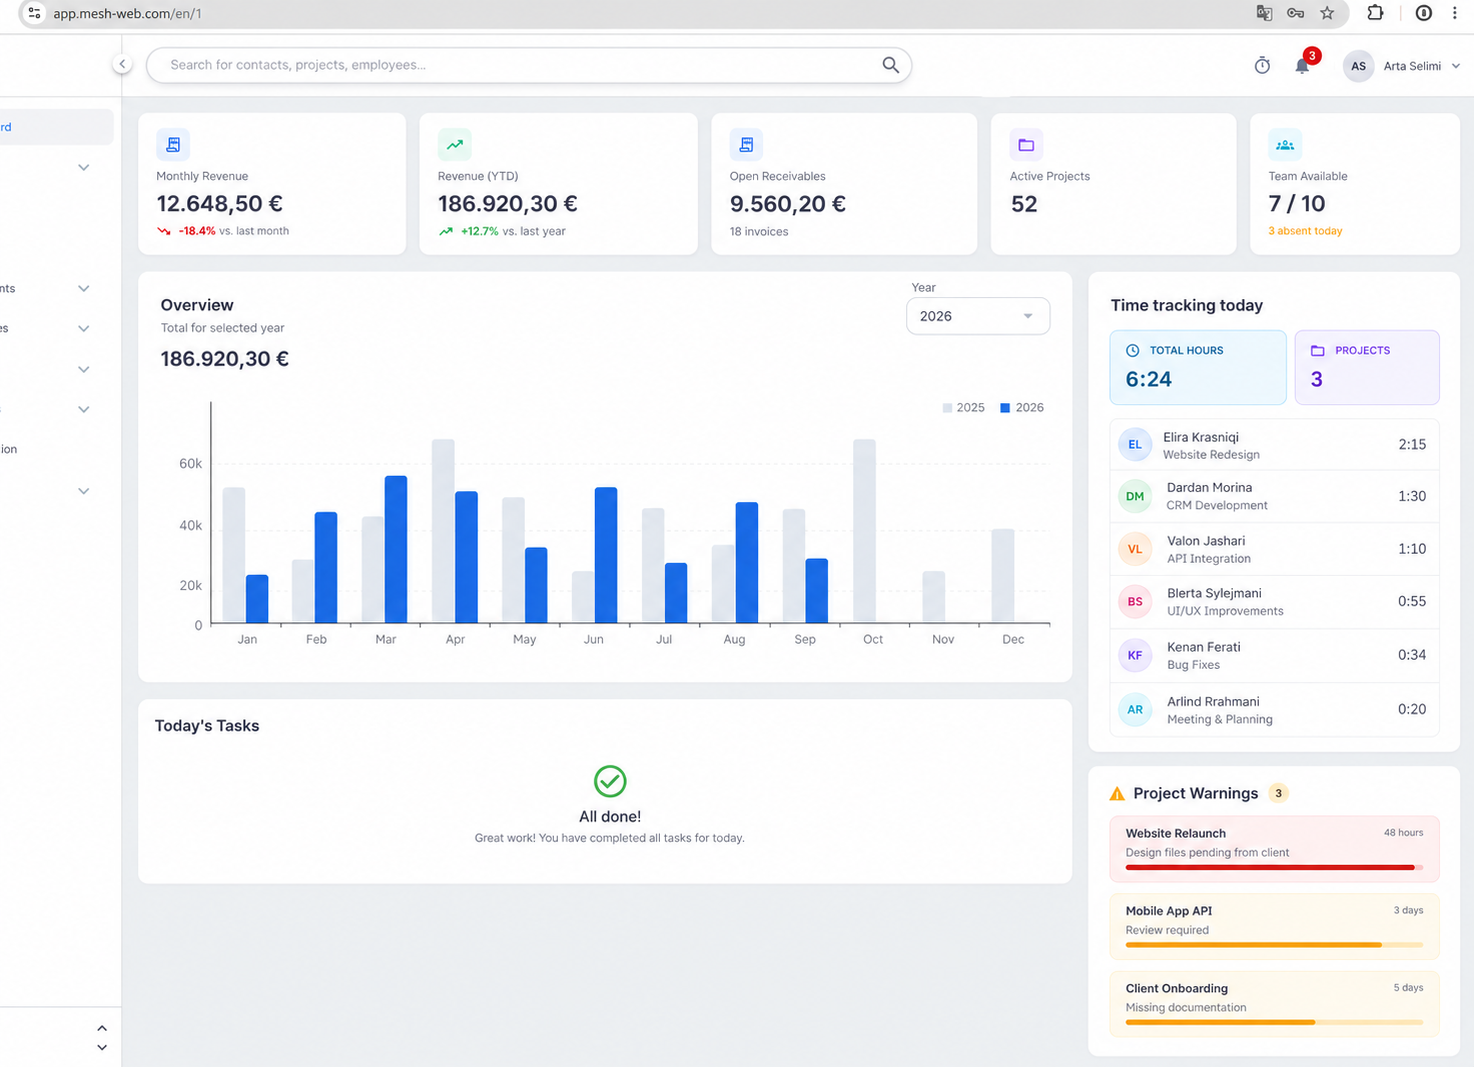Click the 2026 legend color swatch

(1005, 408)
